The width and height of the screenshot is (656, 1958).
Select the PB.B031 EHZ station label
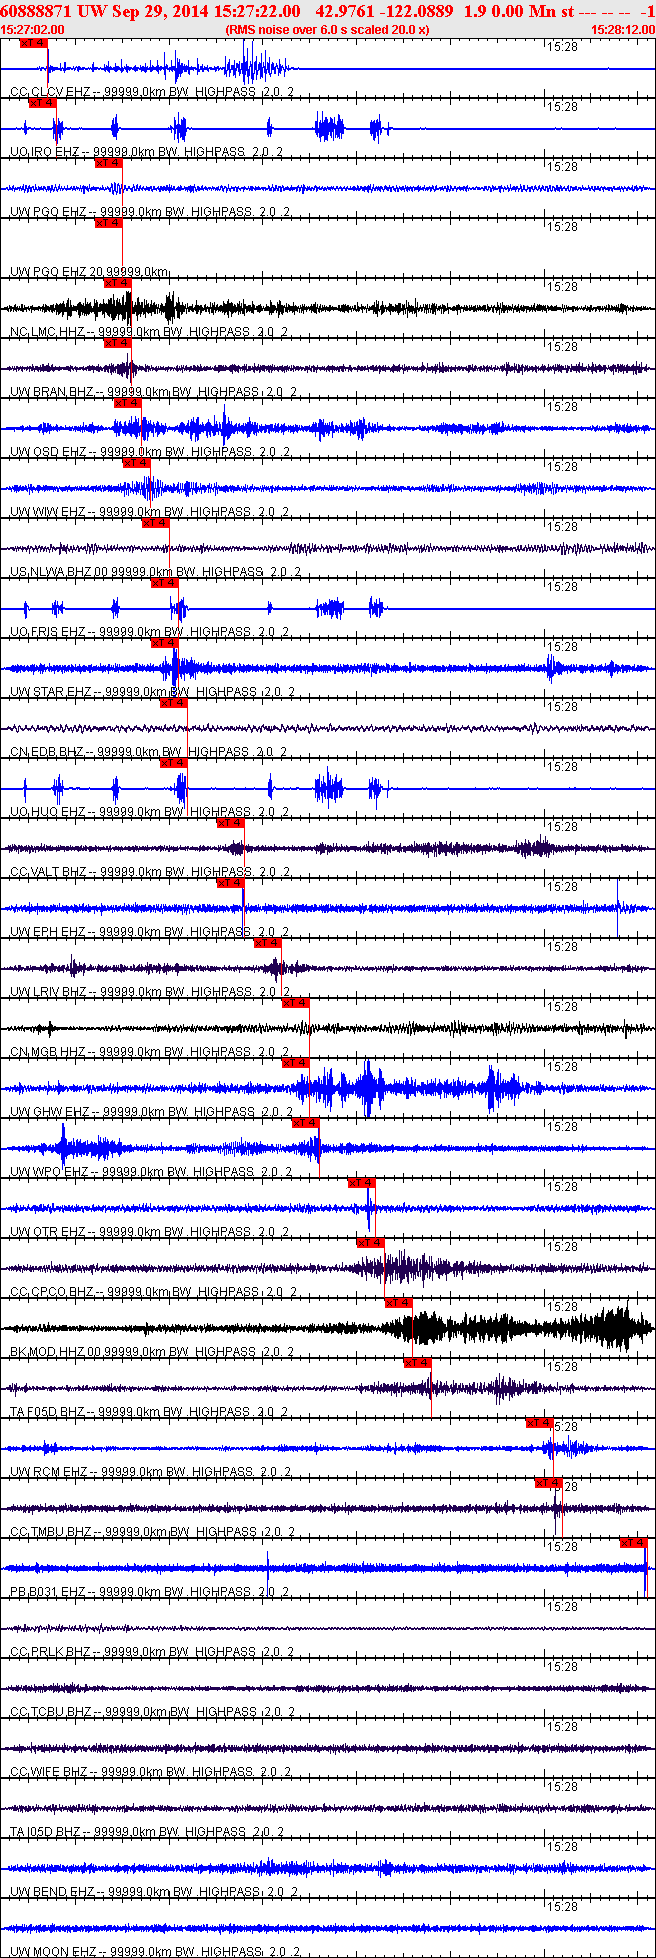[151, 1592]
